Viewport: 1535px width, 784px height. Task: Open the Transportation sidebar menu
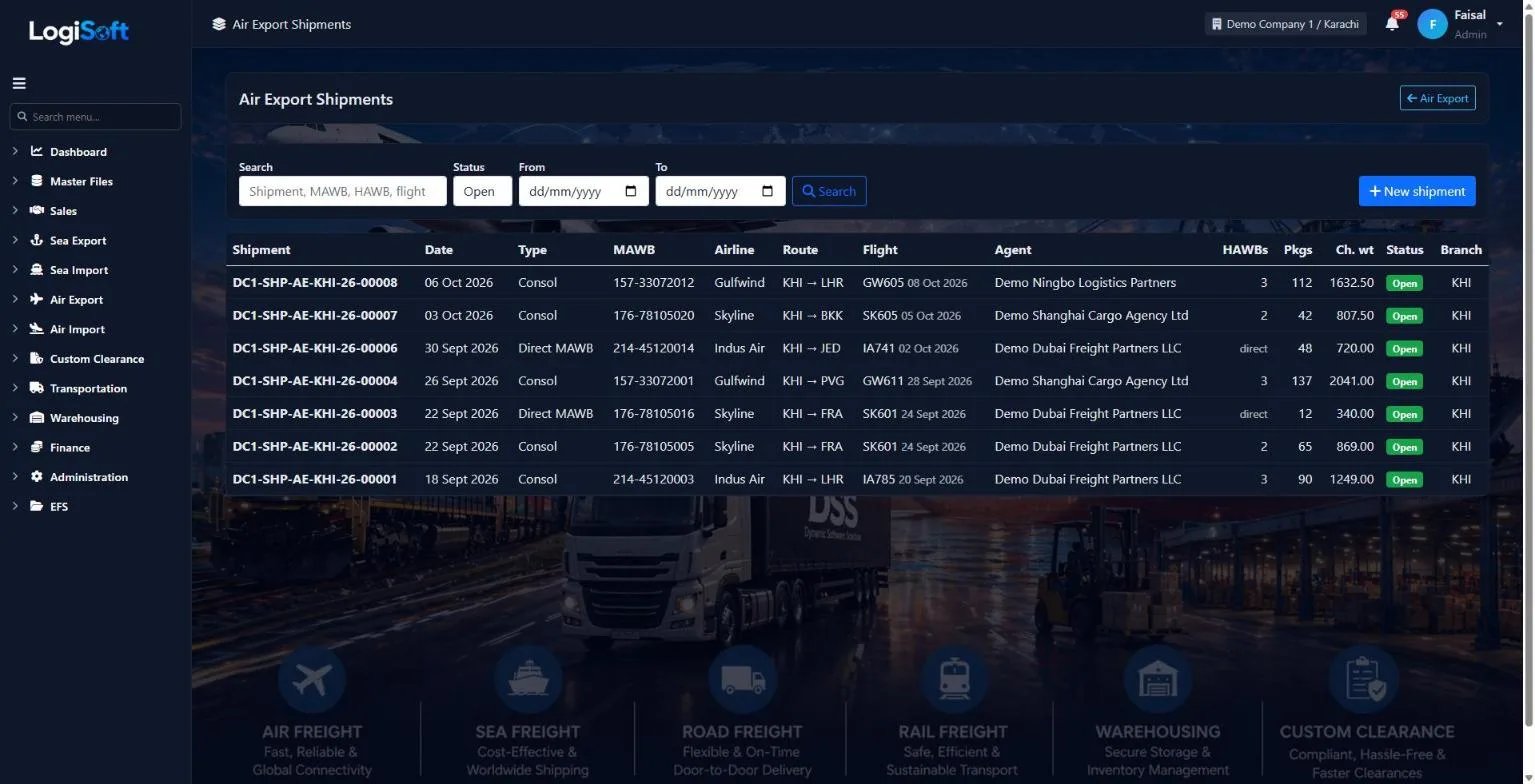coord(88,388)
